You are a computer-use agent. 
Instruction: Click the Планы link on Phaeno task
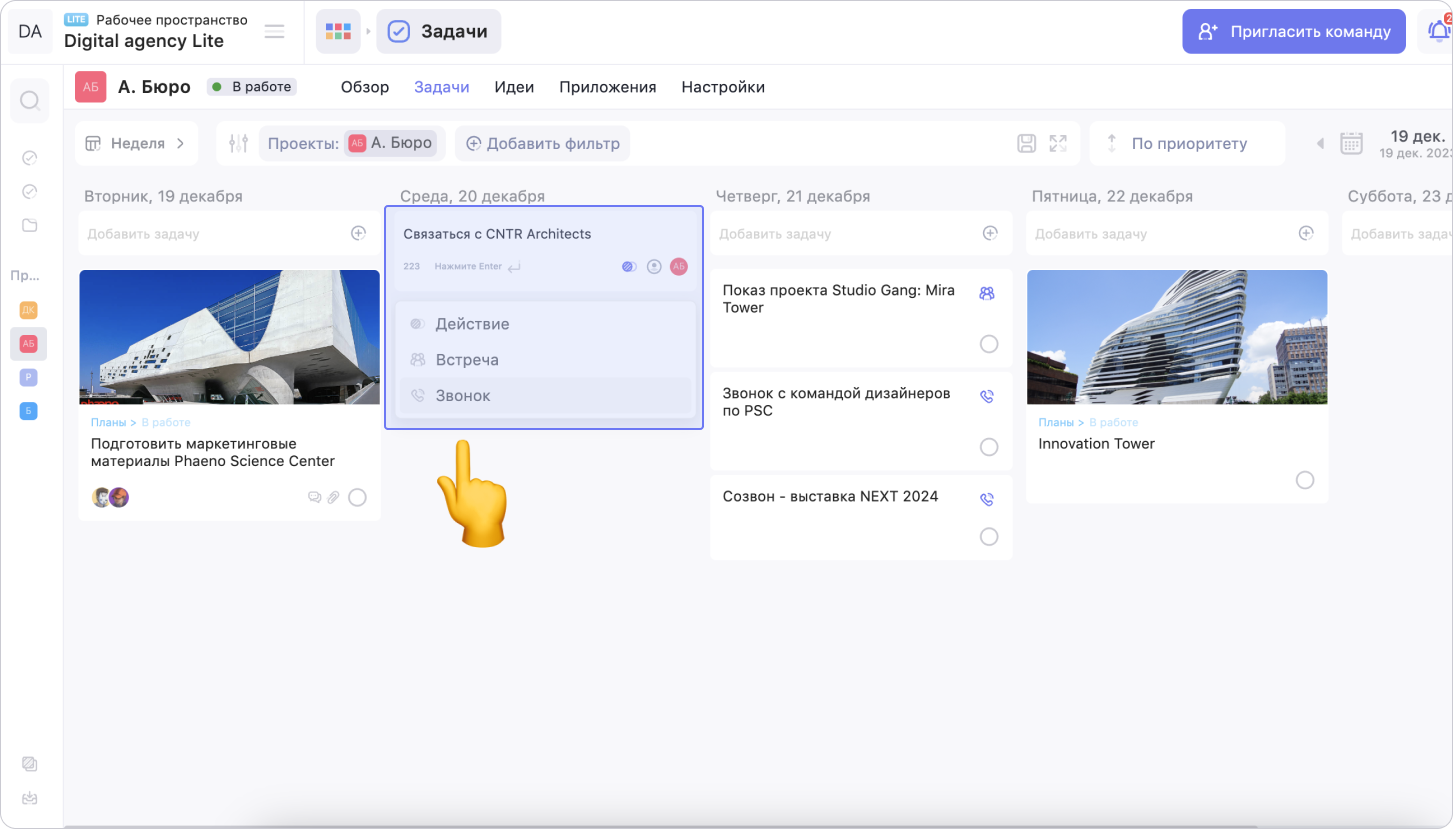click(x=108, y=423)
